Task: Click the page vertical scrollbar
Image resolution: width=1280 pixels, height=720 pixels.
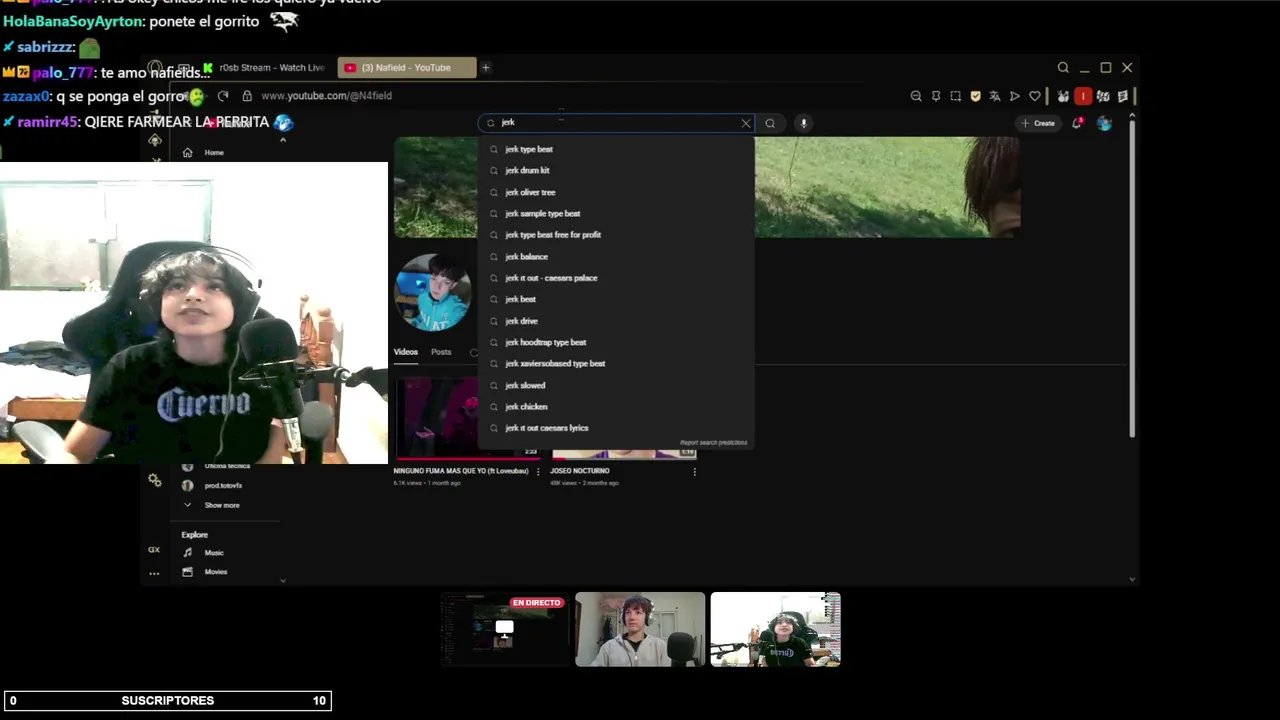Action: click(x=1132, y=278)
